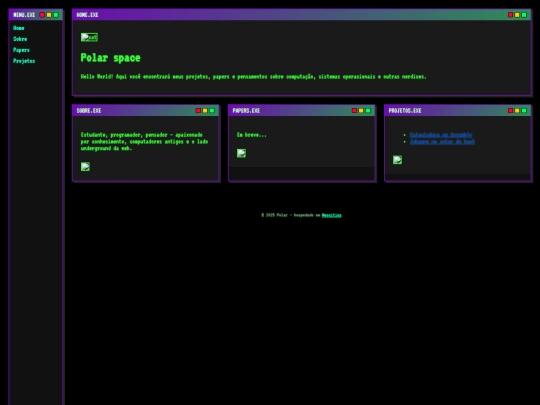Click the green button of MENU.EXE

56,15
